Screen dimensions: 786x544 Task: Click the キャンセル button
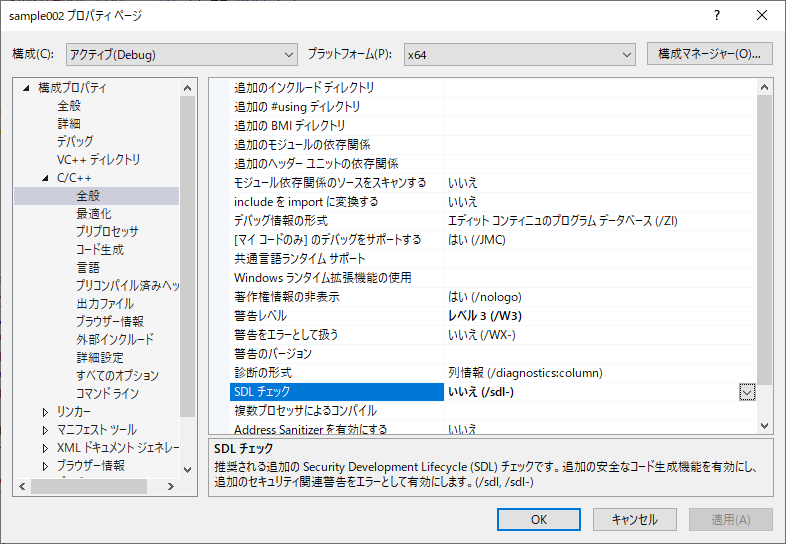click(634, 519)
